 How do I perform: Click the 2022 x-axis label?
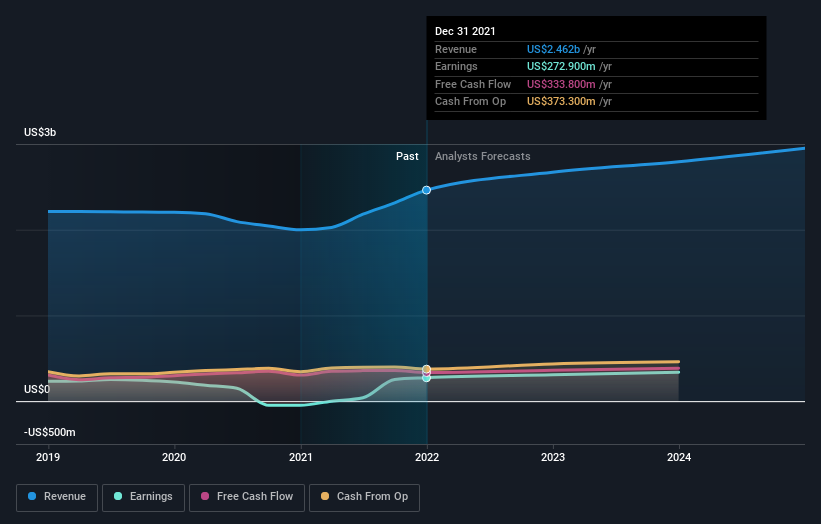pyautogui.click(x=427, y=458)
